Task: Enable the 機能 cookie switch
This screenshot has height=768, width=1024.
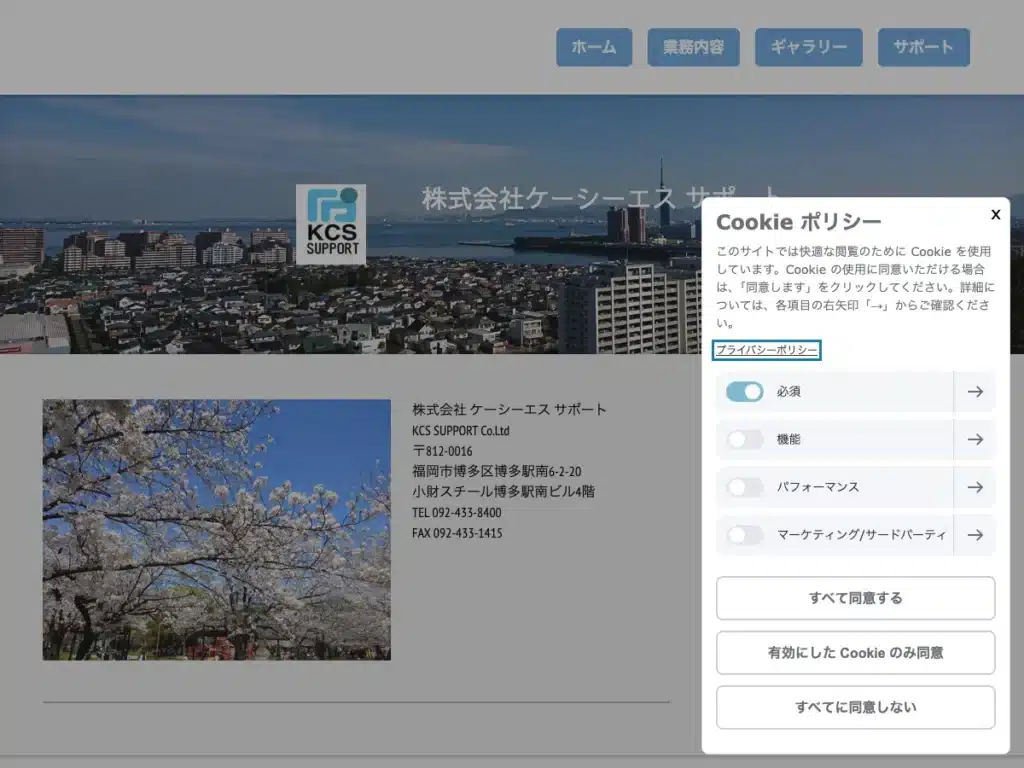Action: (x=744, y=440)
